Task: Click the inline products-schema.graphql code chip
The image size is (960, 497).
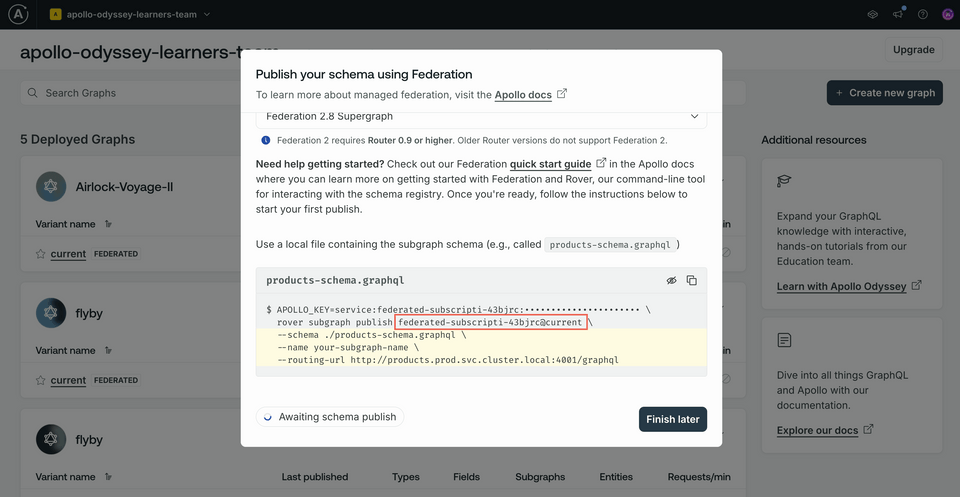Action: coord(611,244)
